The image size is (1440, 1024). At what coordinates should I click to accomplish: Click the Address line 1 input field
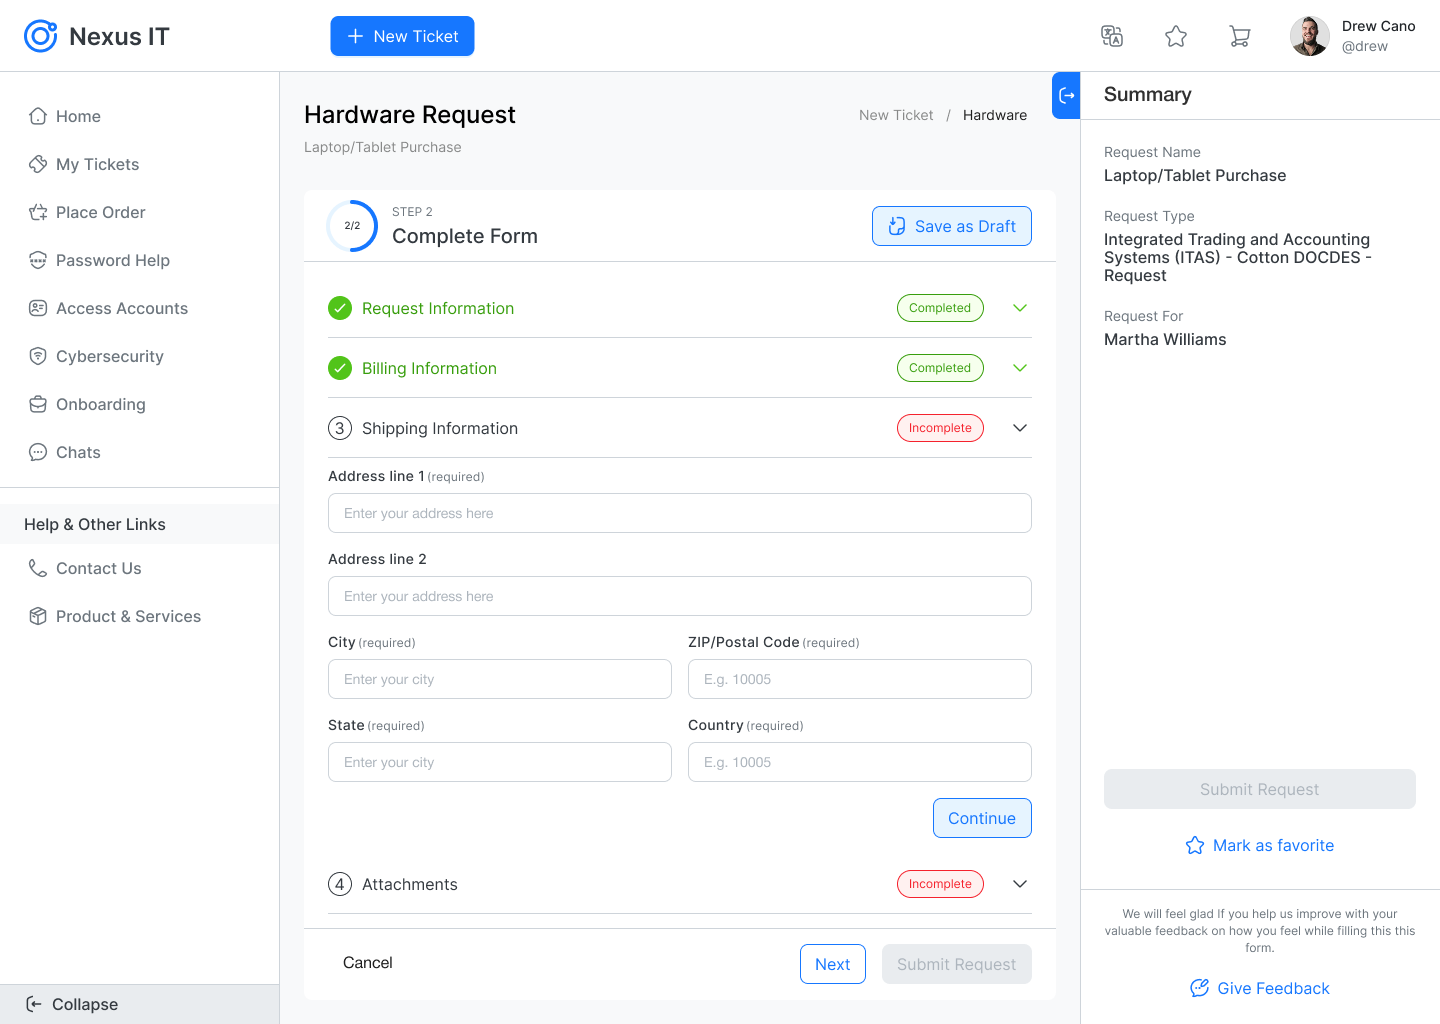click(679, 513)
